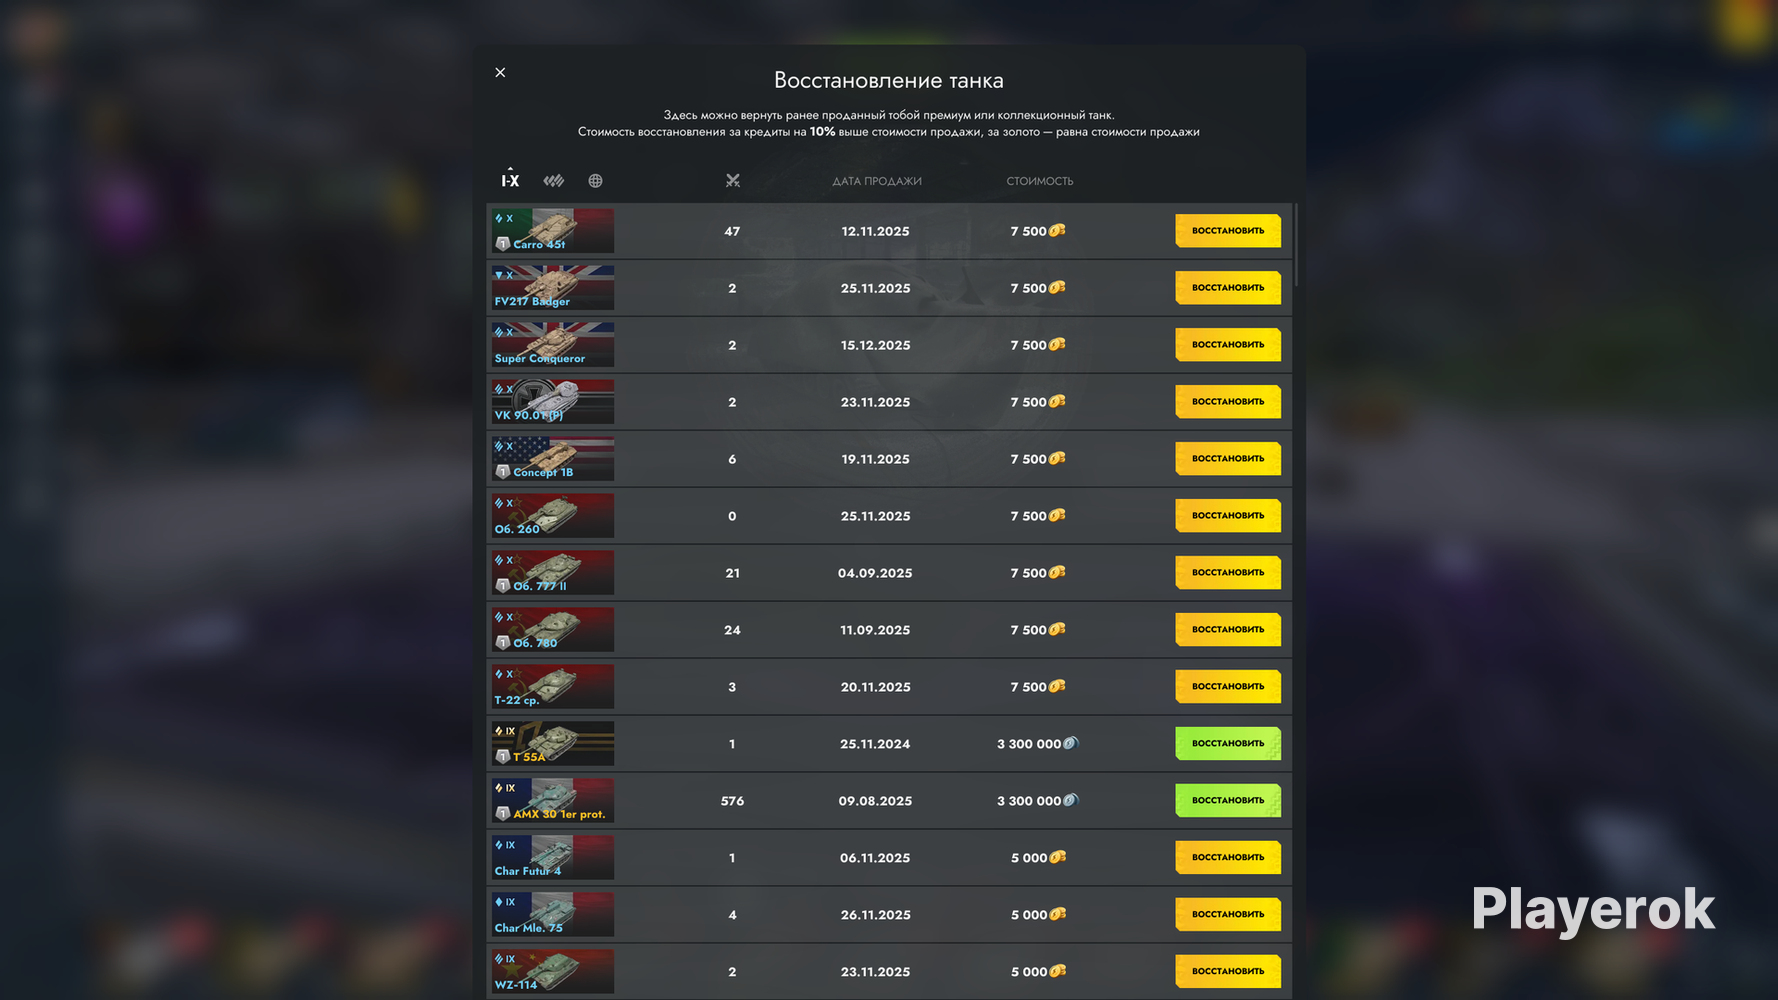Sort by nation globe icon
This screenshot has height=1000, width=1778.
coord(595,181)
